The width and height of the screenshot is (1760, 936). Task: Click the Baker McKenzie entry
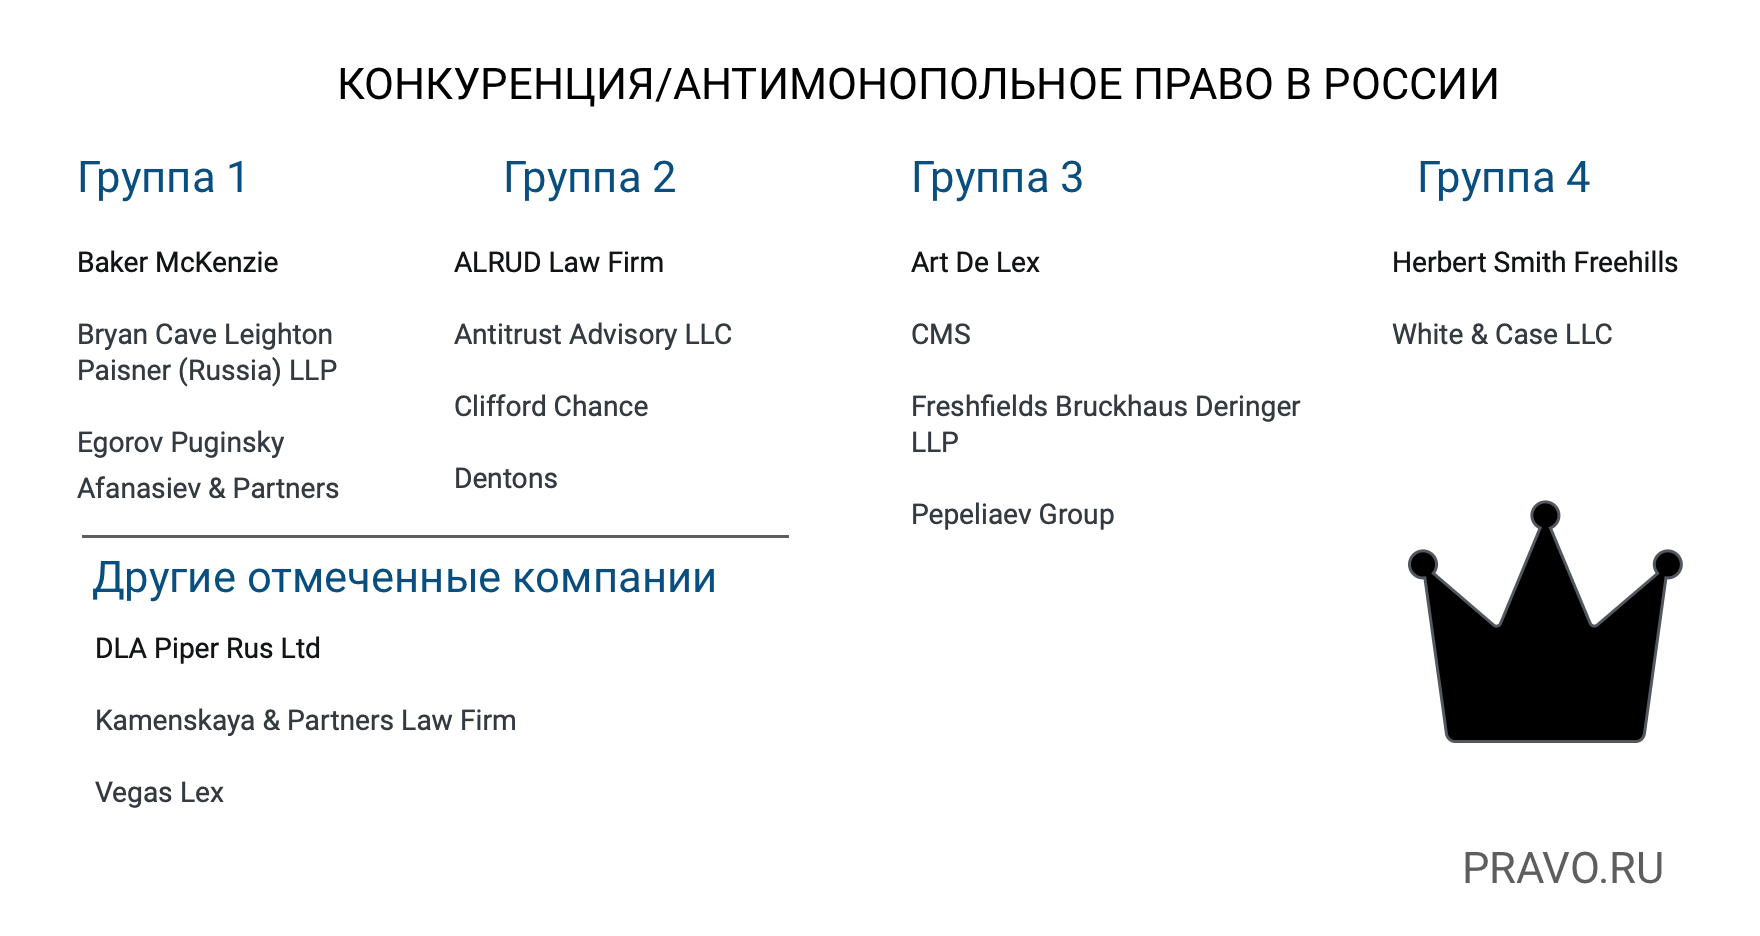178,262
